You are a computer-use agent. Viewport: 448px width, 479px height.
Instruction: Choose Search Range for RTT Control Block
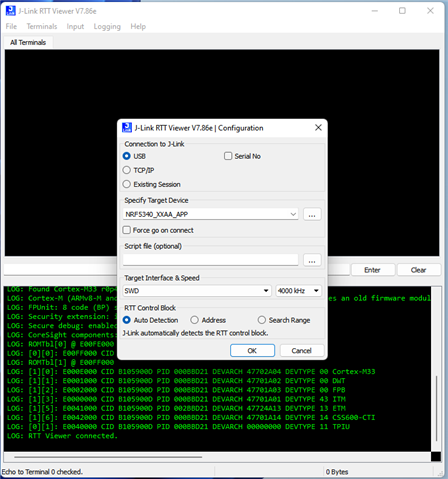click(262, 320)
